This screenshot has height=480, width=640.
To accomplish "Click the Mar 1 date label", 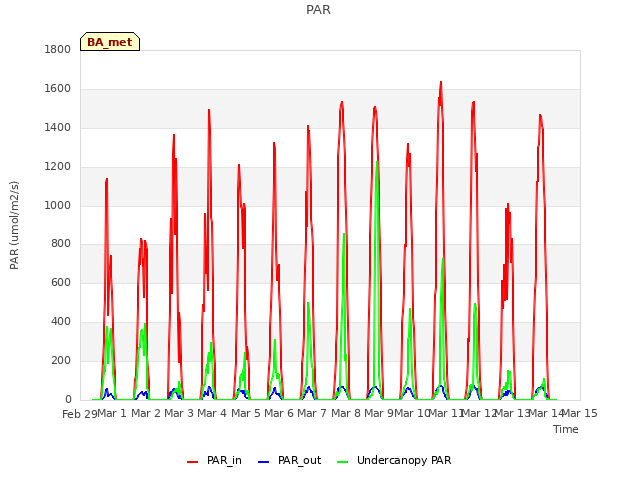I will [112, 413].
